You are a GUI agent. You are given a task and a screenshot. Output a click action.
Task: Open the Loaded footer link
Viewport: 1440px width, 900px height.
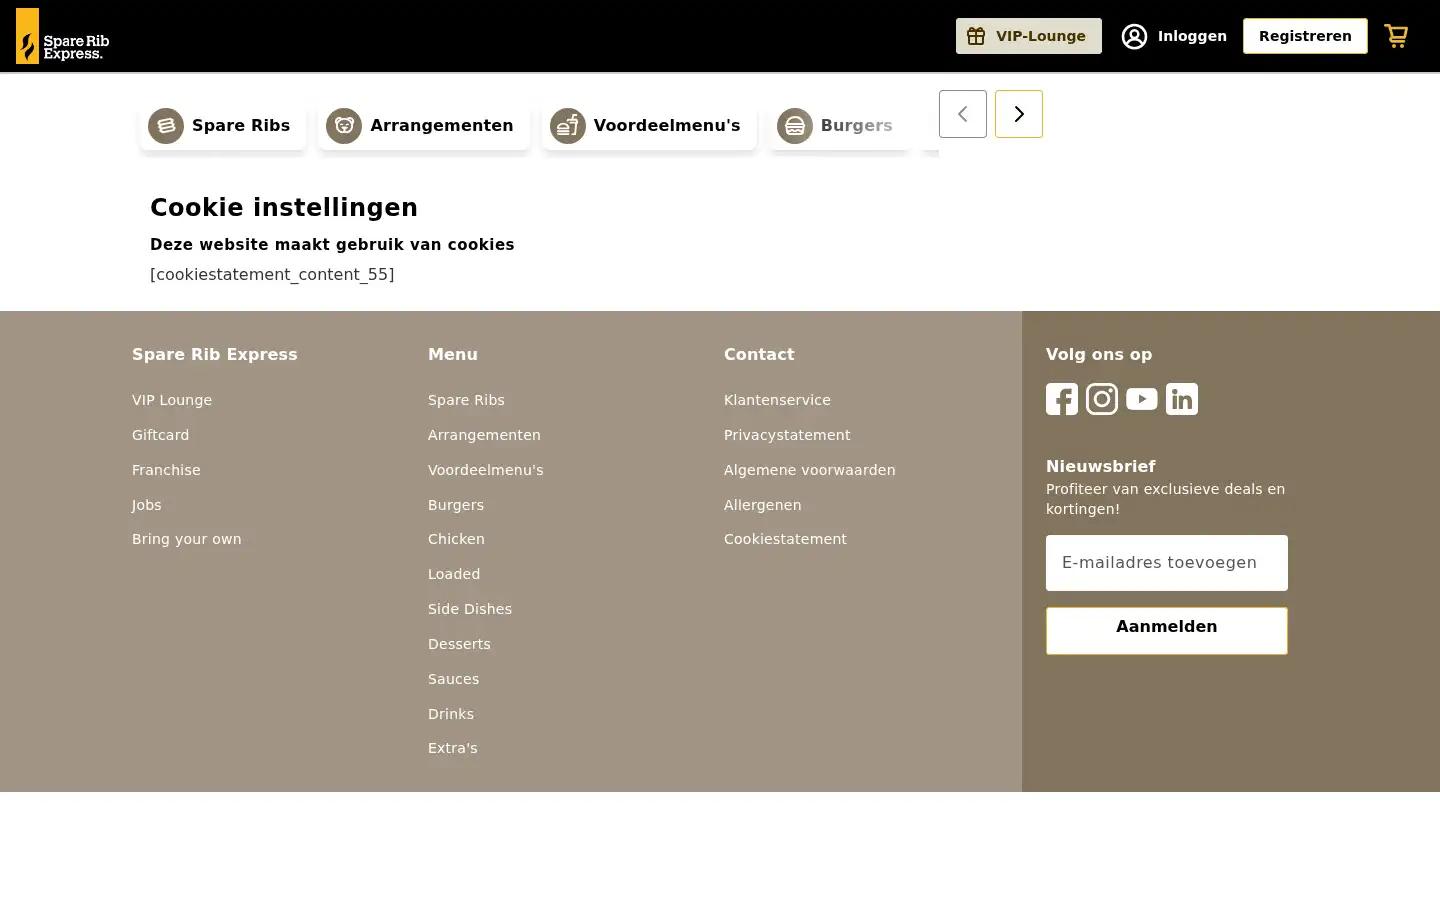coord(454,574)
